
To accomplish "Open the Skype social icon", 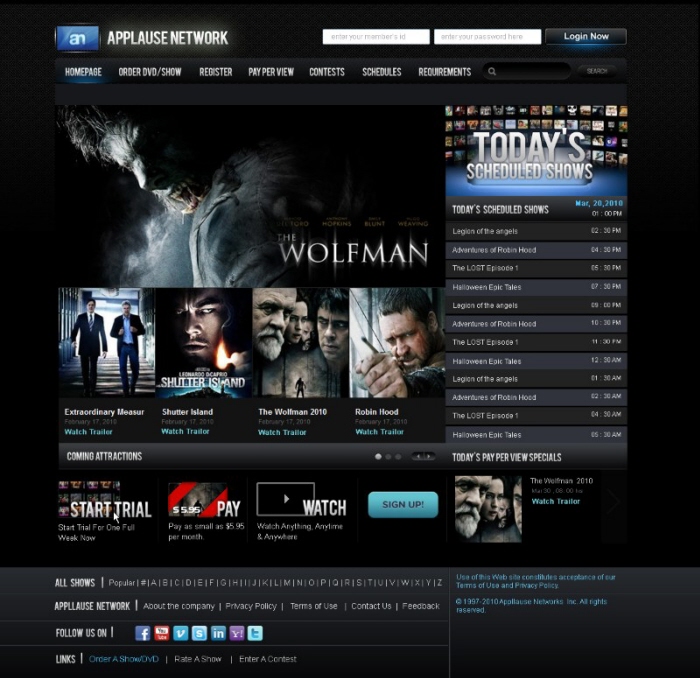I will pyautogui.click(x=199, y=633).
